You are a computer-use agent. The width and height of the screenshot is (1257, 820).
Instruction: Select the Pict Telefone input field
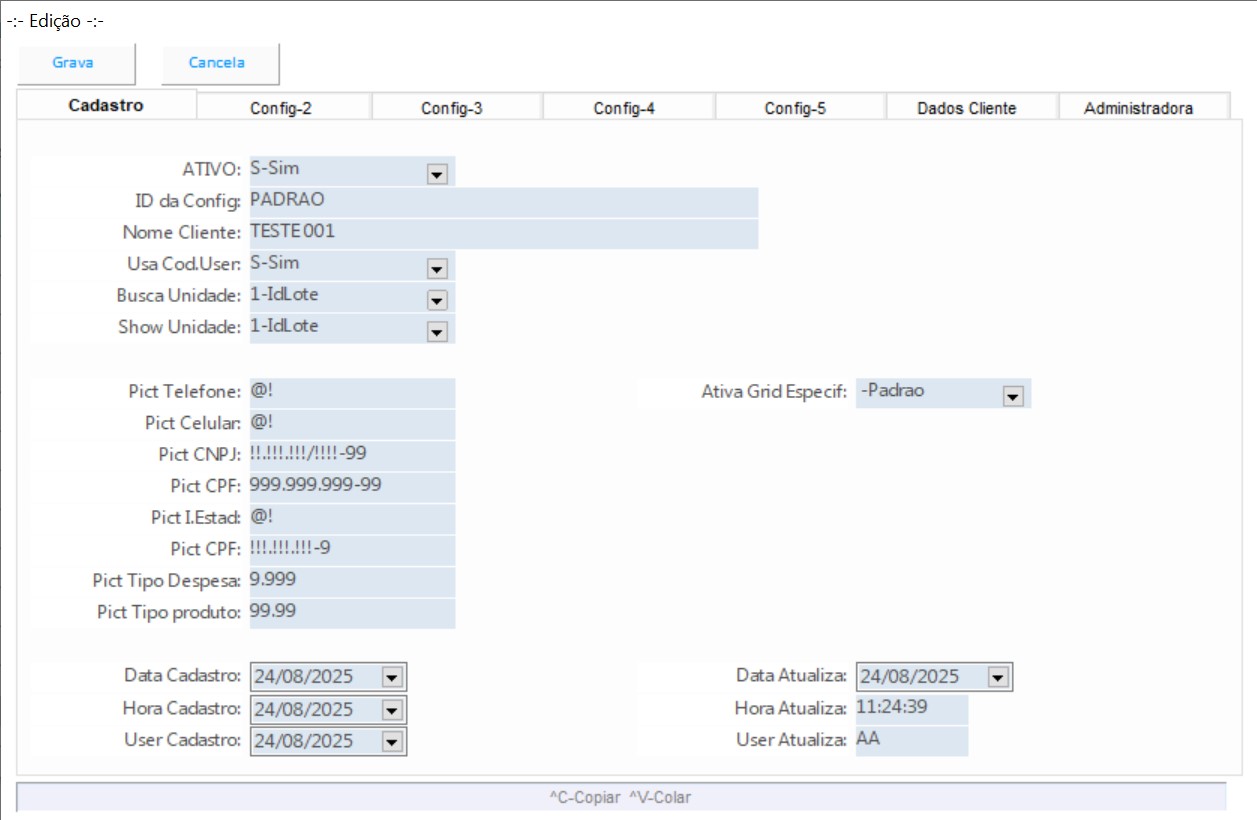tap(352, 392)
